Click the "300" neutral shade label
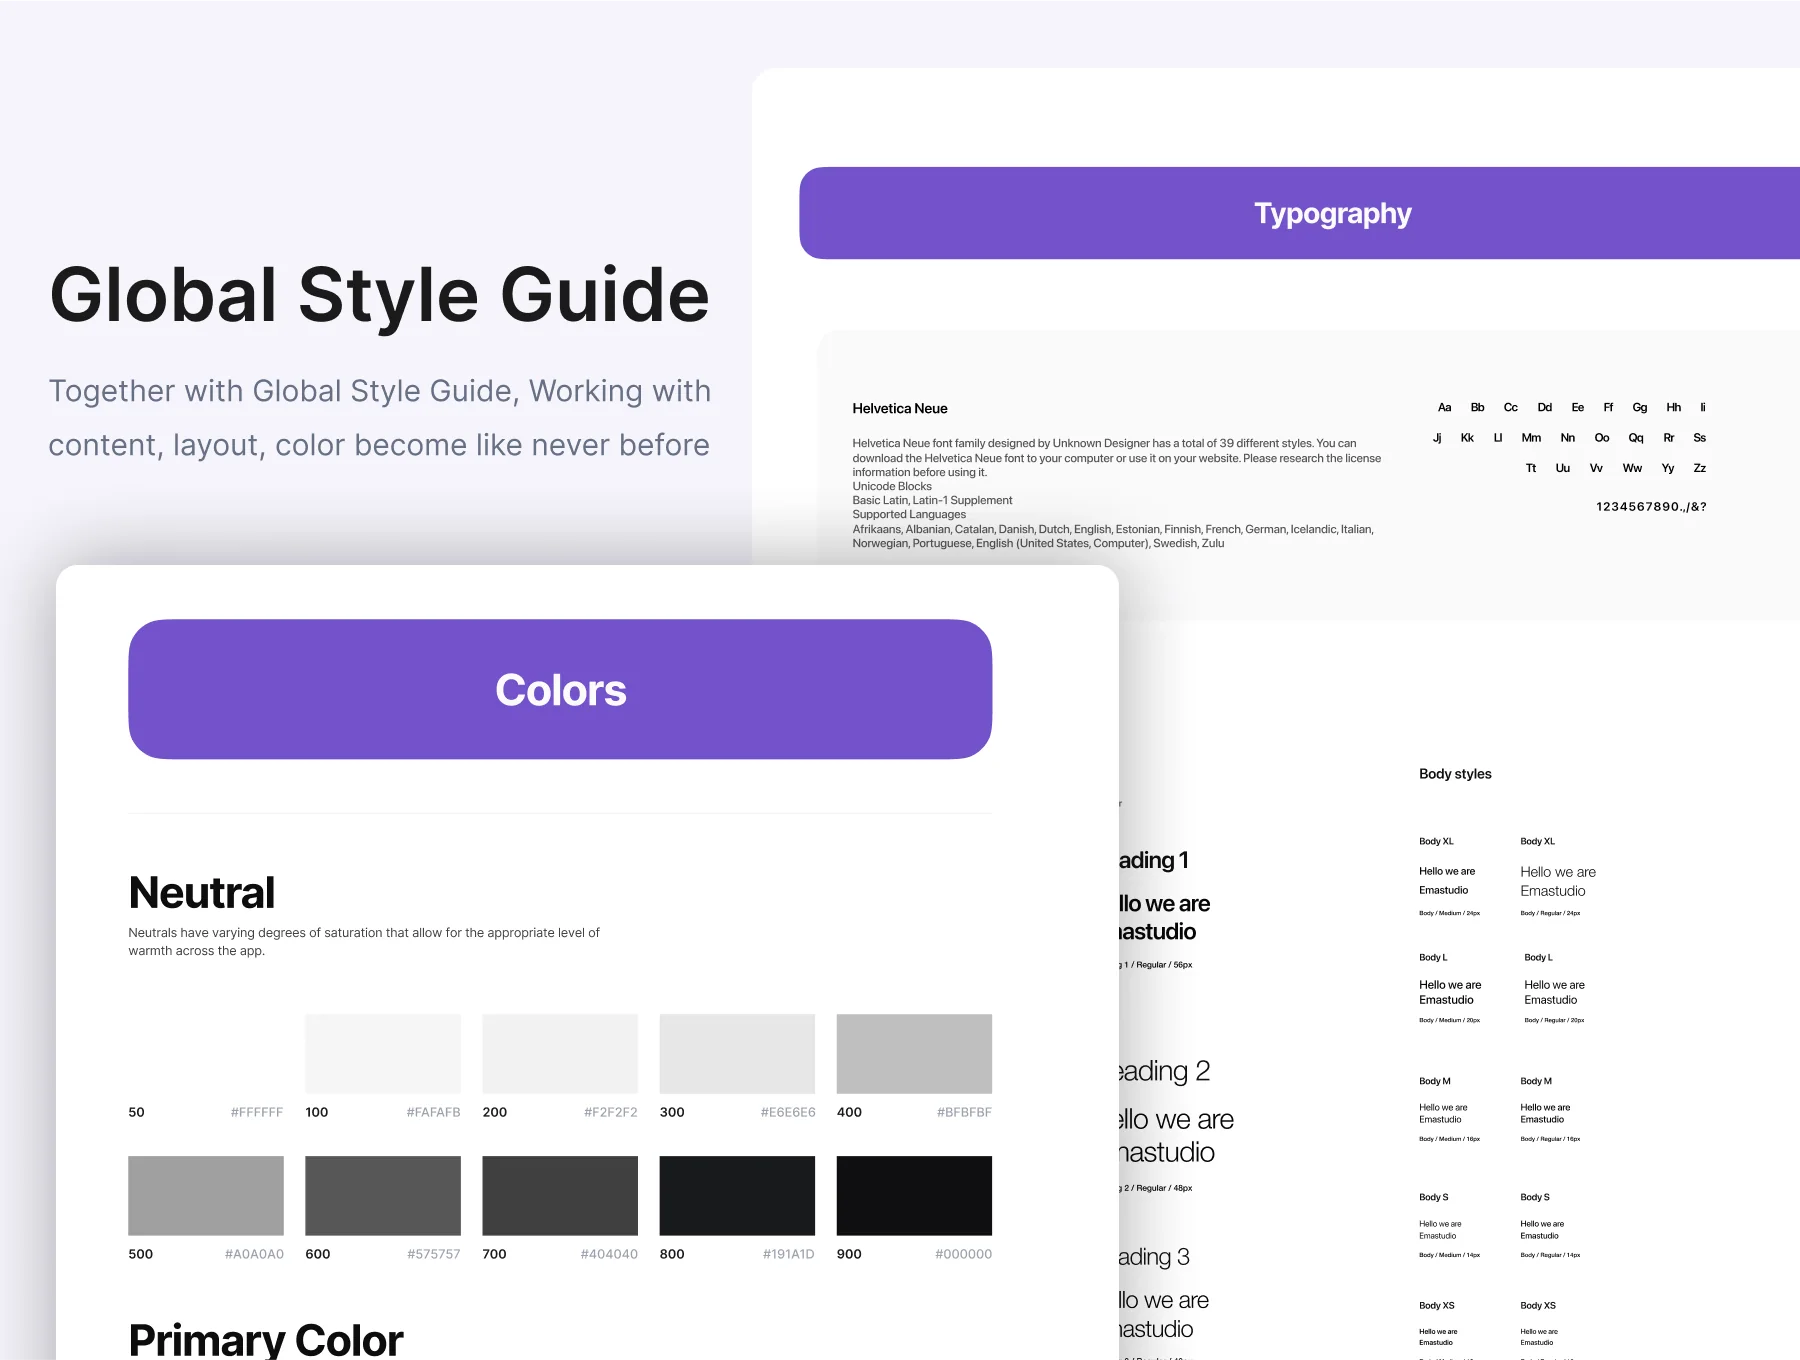Viewport: 1800px width, 1360px height. (x=672, y=1112)
